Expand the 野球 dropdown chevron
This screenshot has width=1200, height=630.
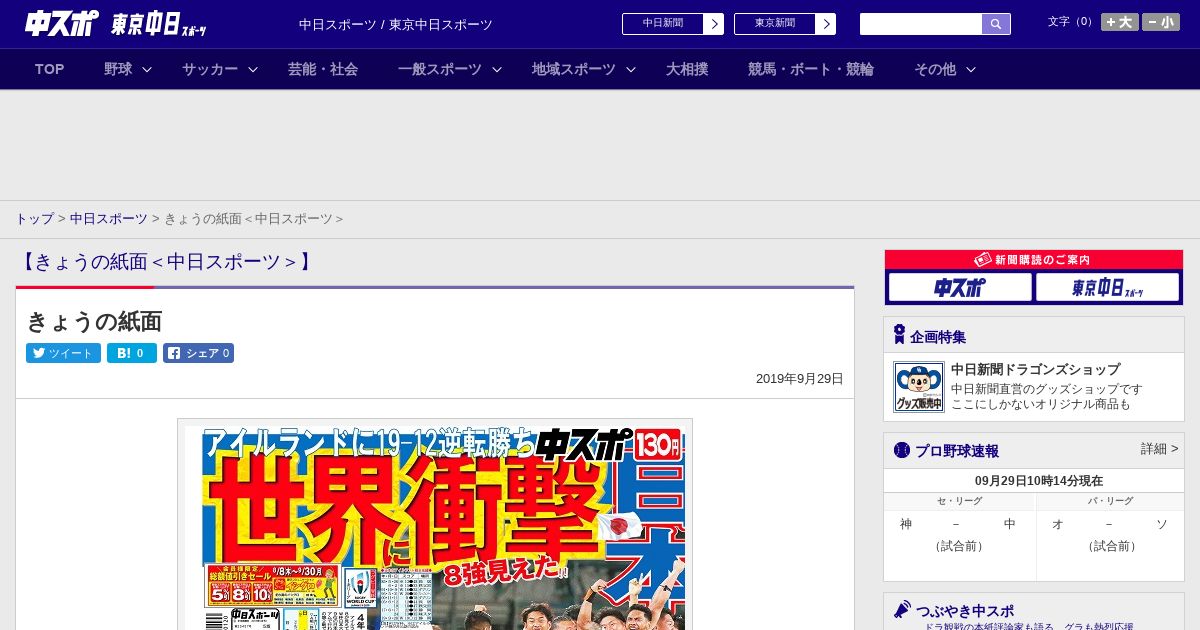(147, 69)
